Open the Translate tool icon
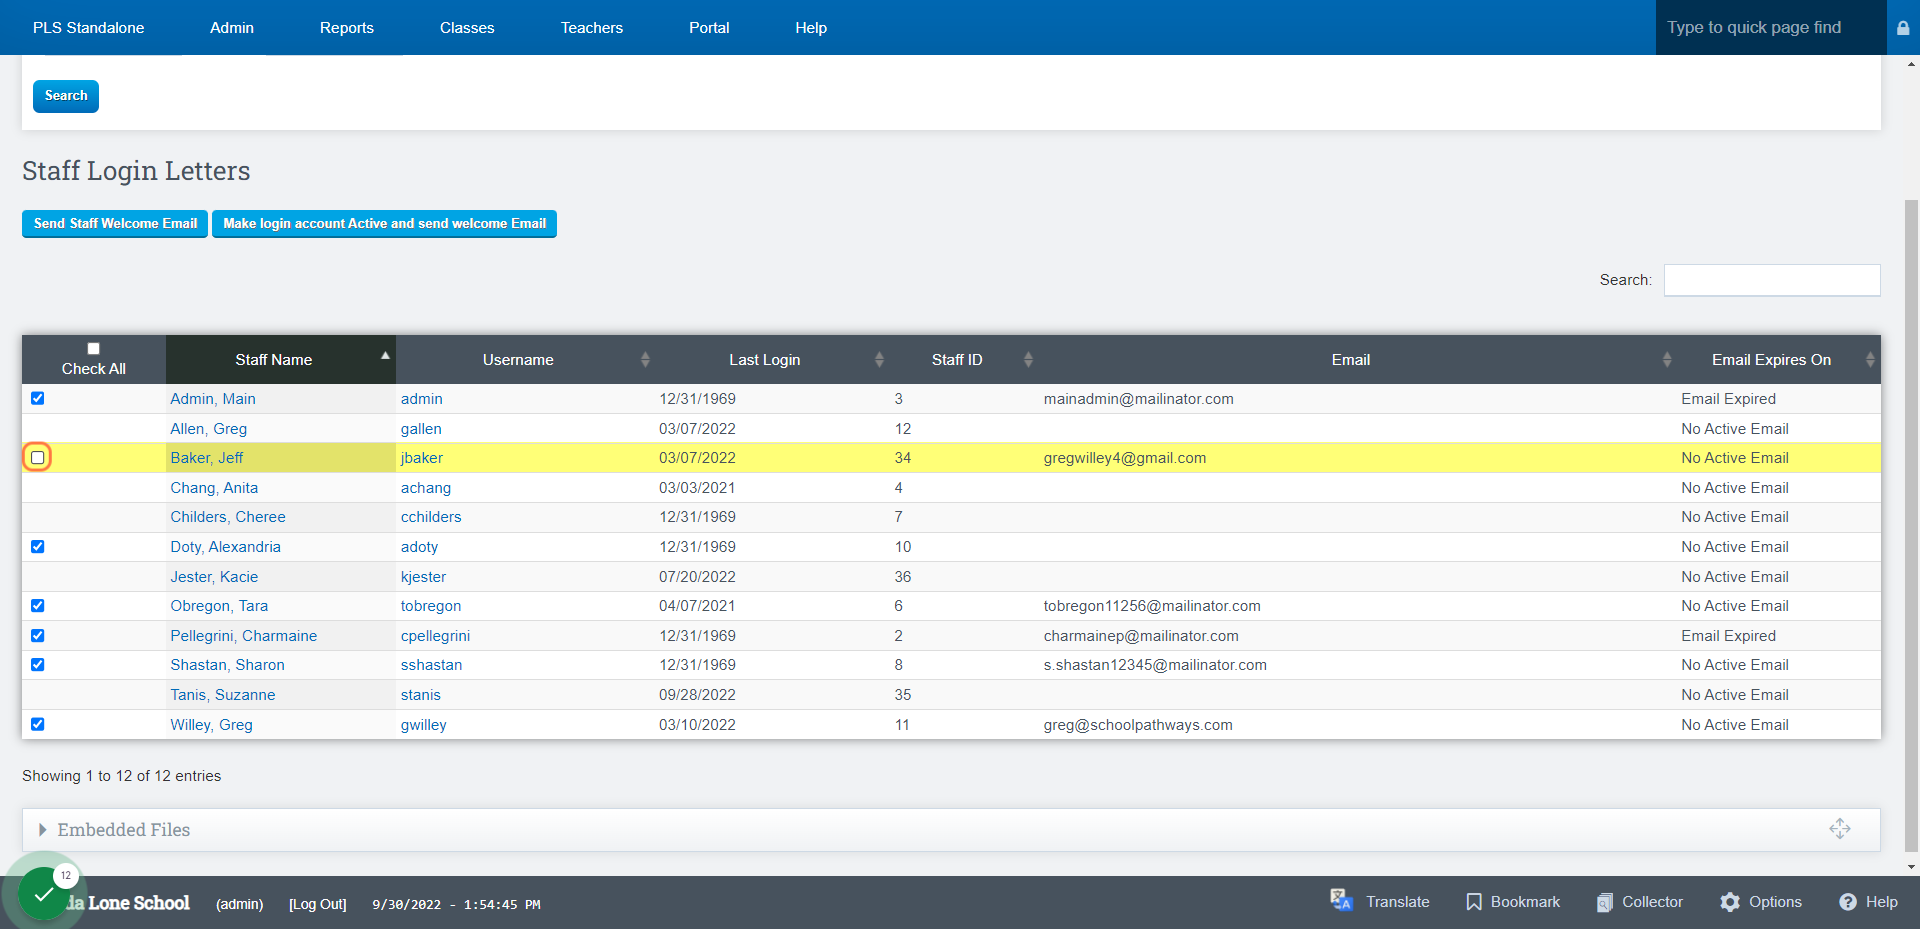Image resolution: width=1920 pixels, height=929 pixels. coord(1341,901)
